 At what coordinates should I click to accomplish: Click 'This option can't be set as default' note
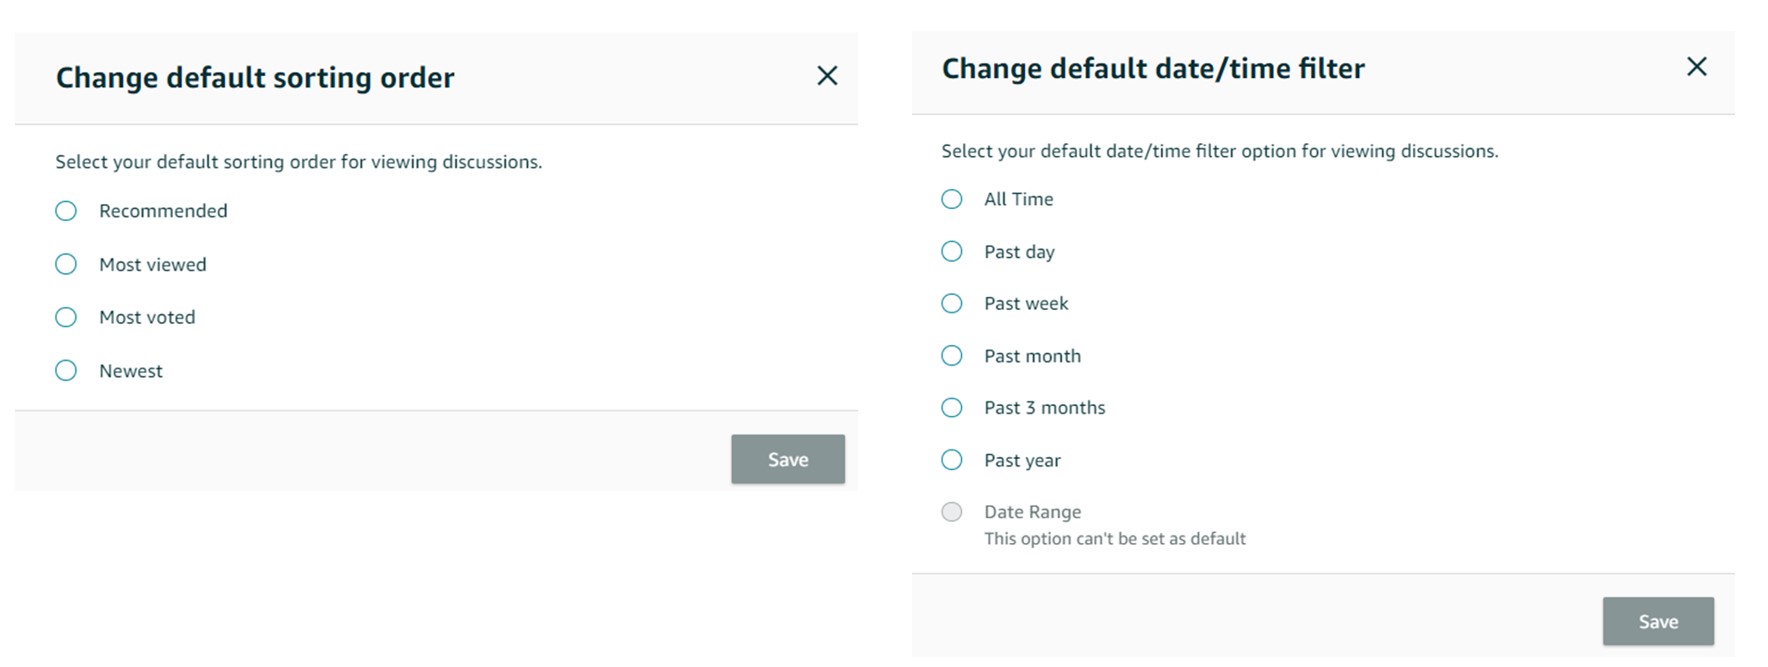click(x=1115, y=539)
